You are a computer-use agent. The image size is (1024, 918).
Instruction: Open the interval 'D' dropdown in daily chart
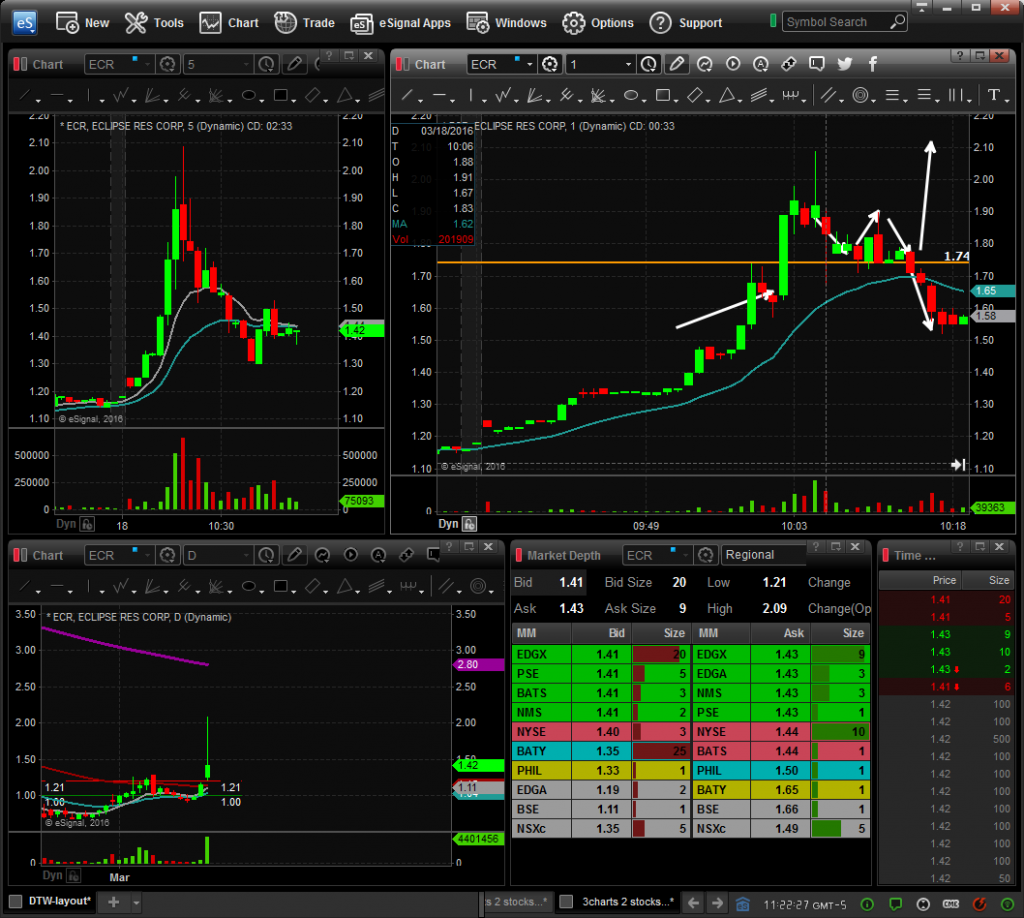point(246,556)
